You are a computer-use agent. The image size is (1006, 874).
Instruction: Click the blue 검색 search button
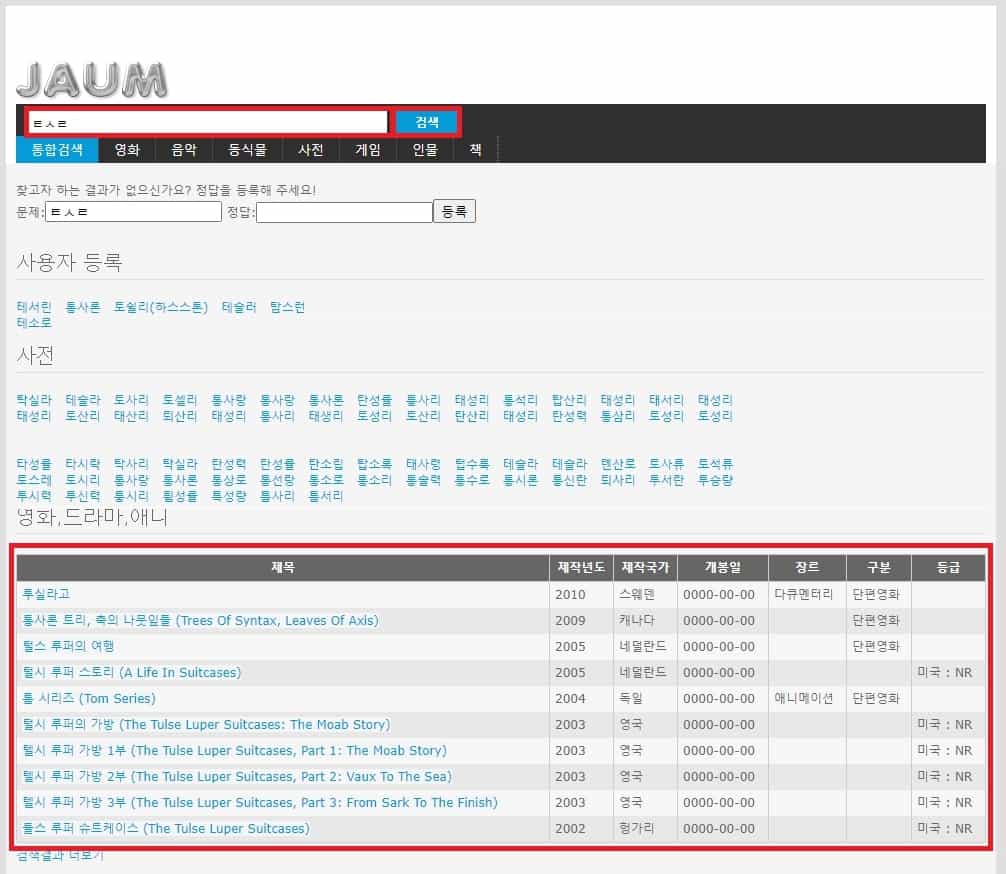[427, 122]
